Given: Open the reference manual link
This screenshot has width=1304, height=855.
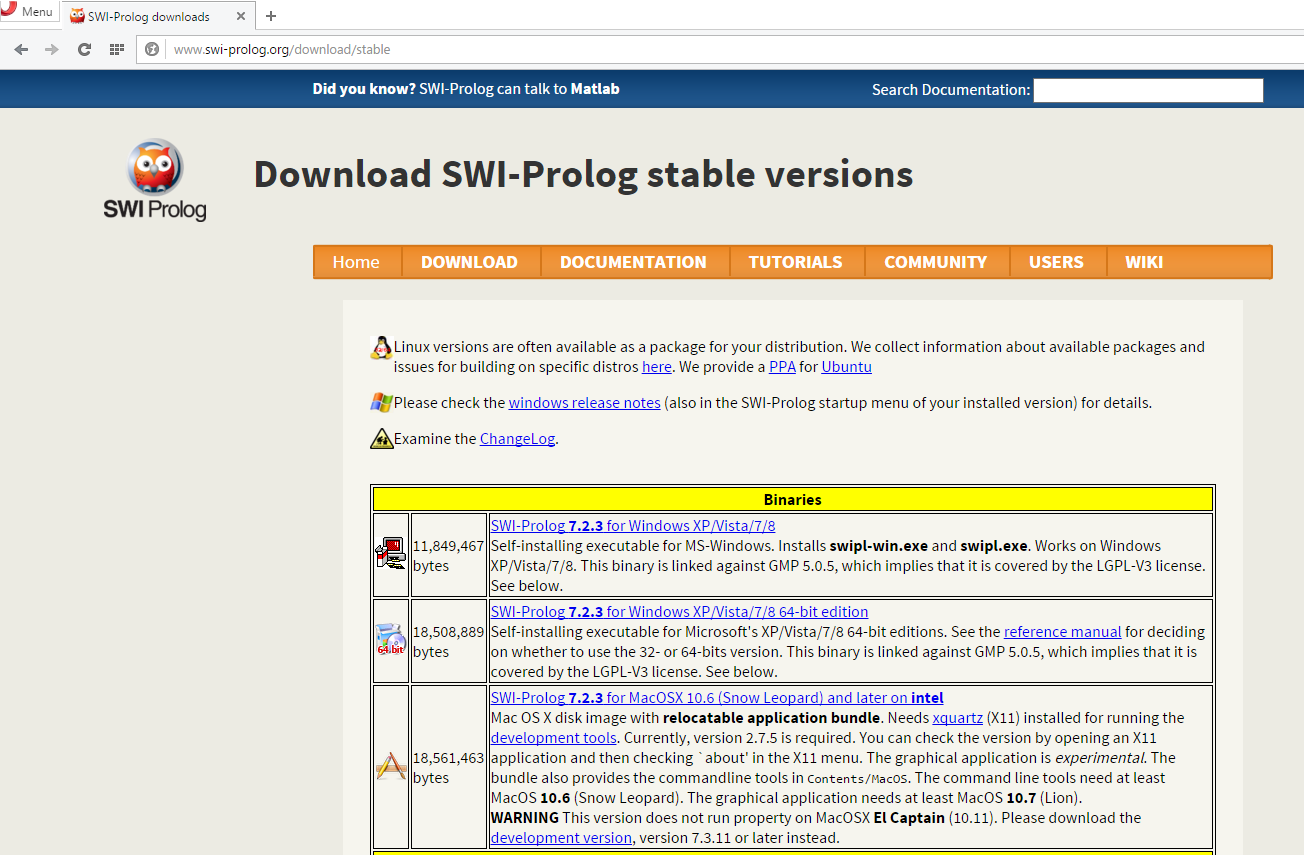Looking at the screenshot, I should coord(1062,632).
